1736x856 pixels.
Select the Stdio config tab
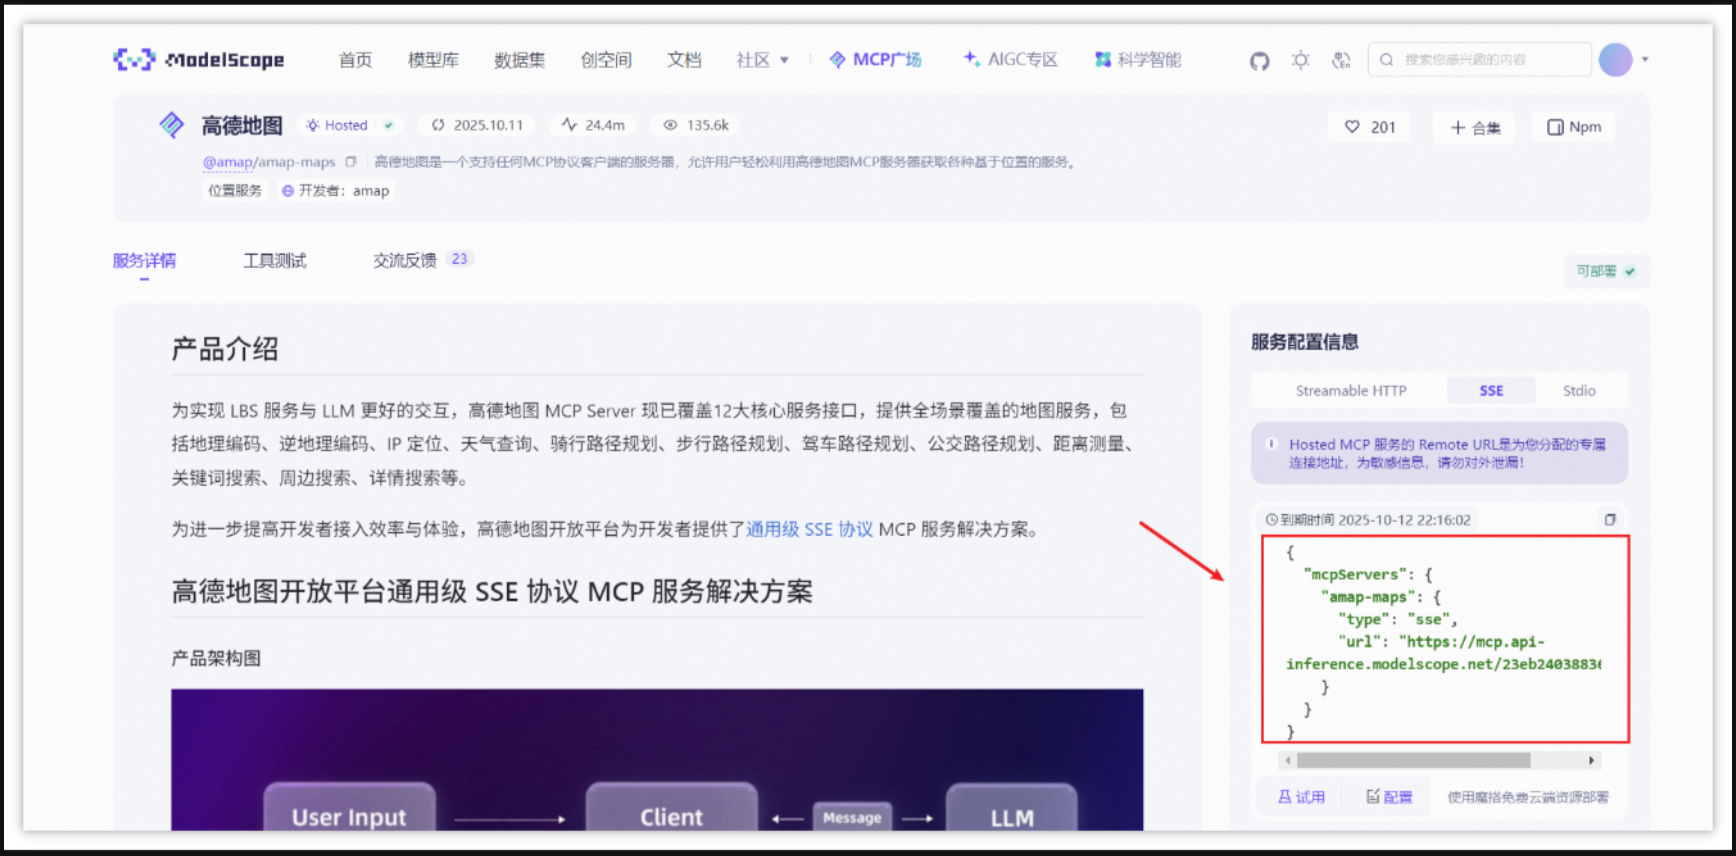[1579, 391]
